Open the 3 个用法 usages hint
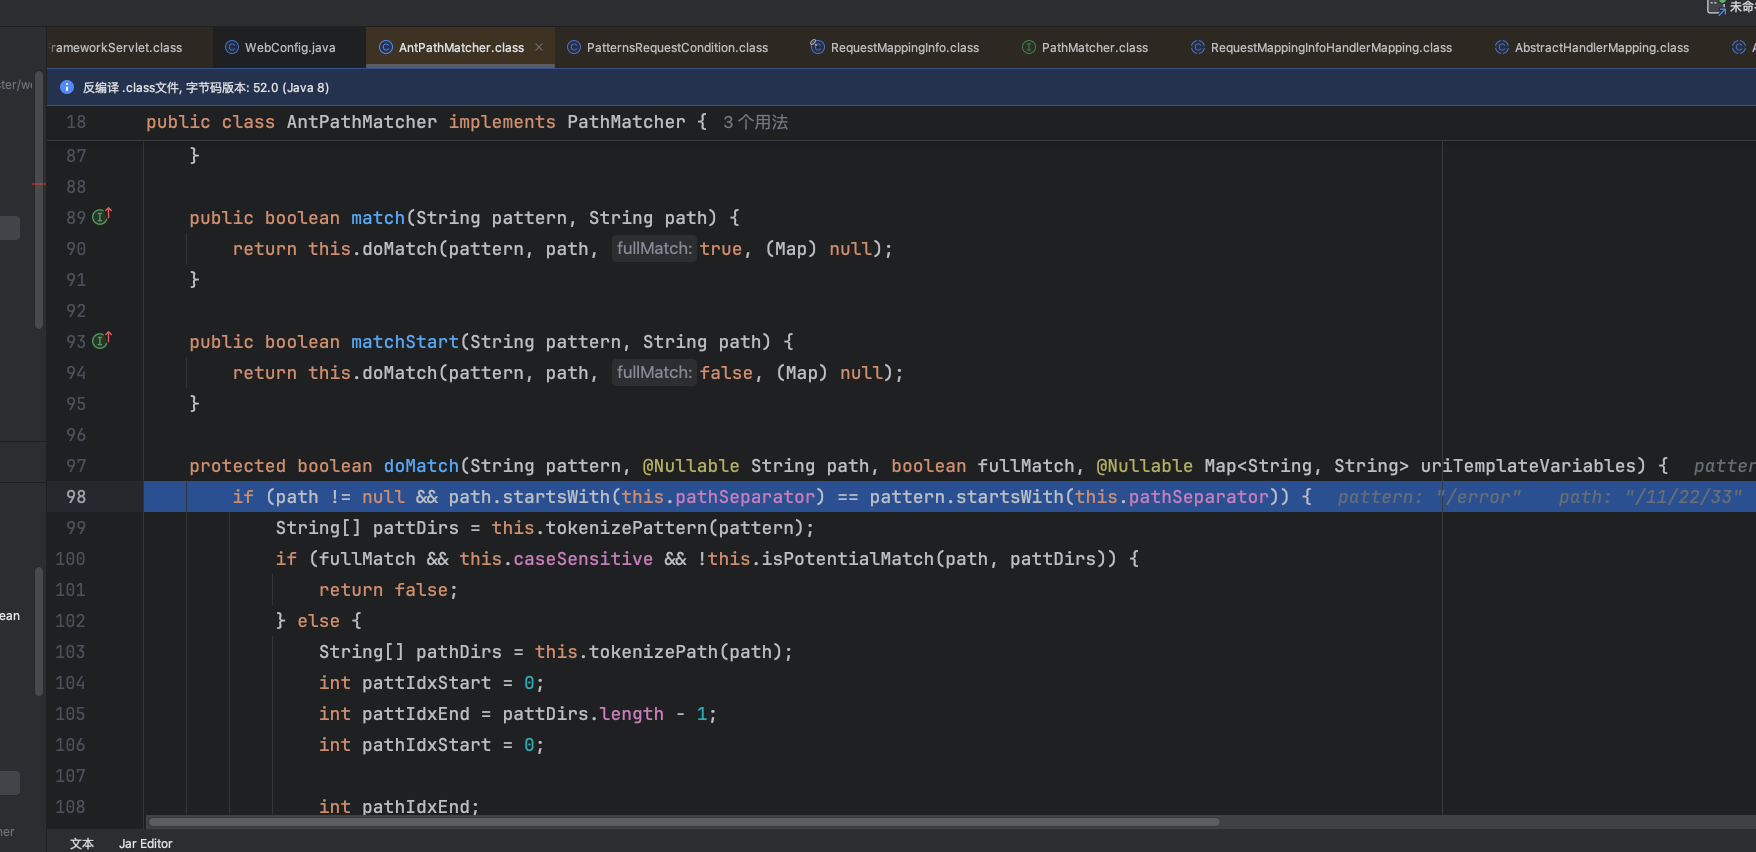This screenshot has width=1756, height=852. point(756,122)
